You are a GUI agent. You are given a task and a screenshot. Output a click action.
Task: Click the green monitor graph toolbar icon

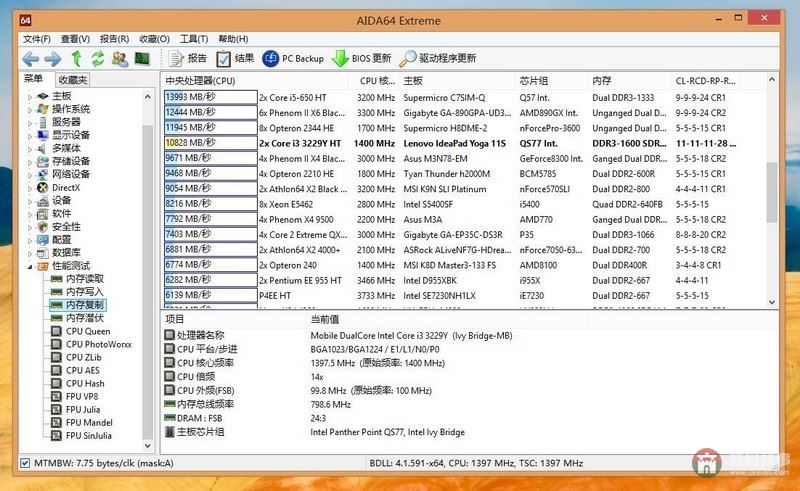click(142, 59)
